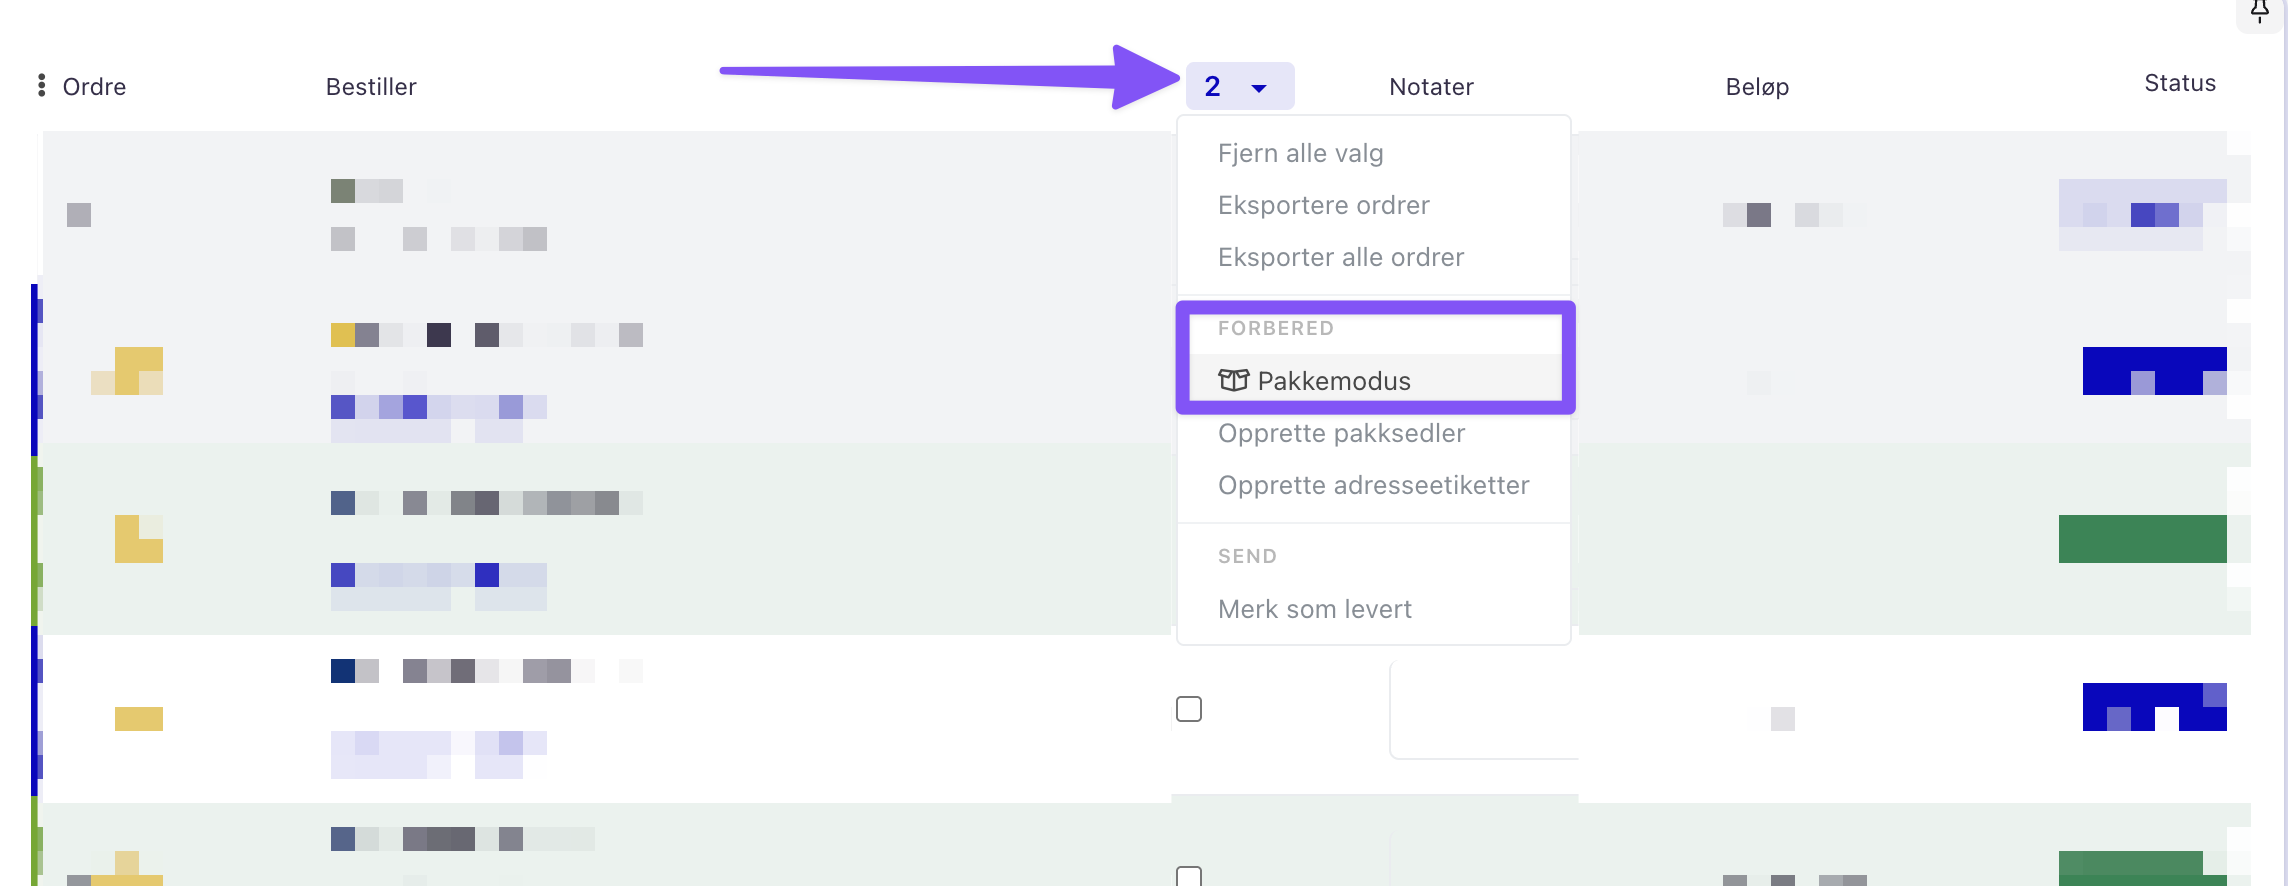Tick the partially visible checkbox at bottom
This screenshot has width=2288, height=886.
tap(1189, 876)
